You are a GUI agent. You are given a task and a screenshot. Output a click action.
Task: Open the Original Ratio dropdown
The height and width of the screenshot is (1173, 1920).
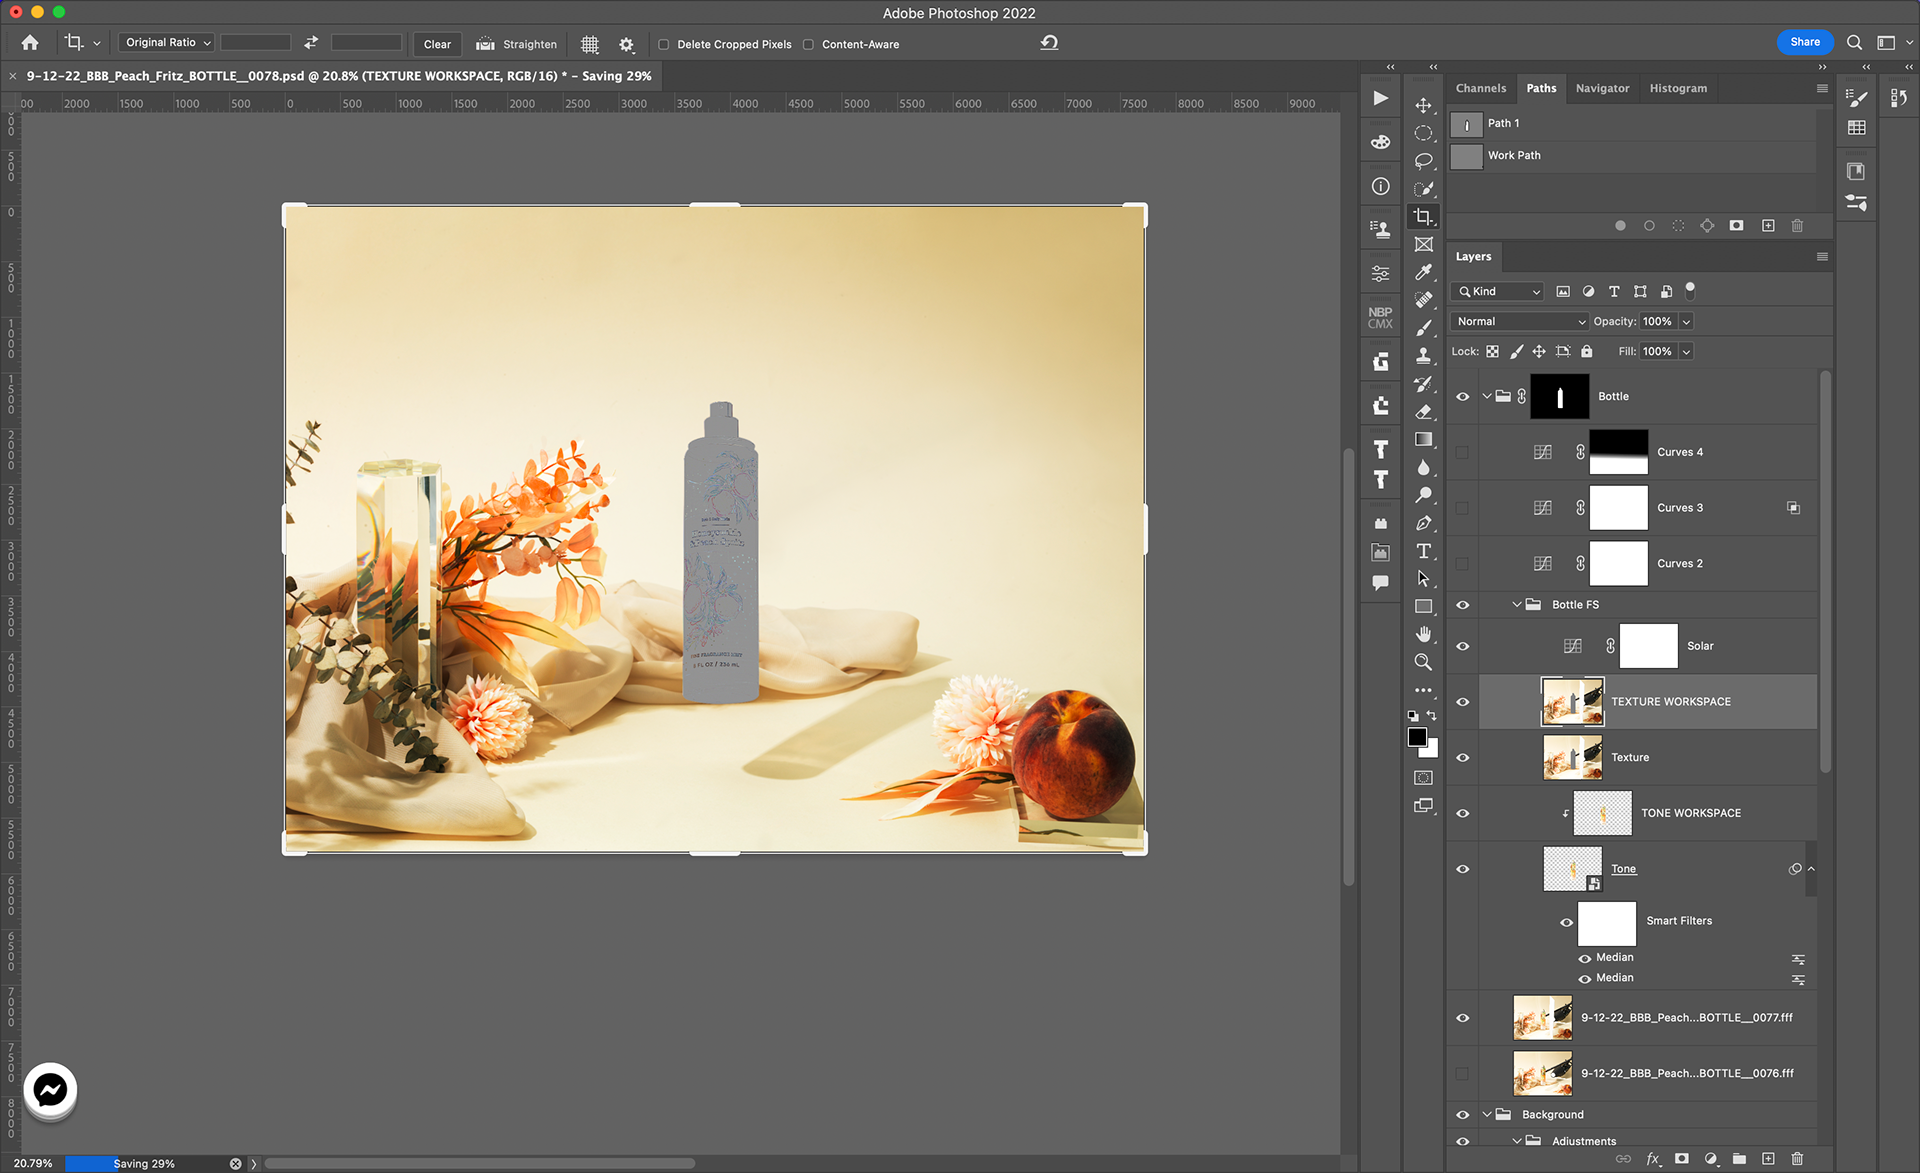(166, 43)
